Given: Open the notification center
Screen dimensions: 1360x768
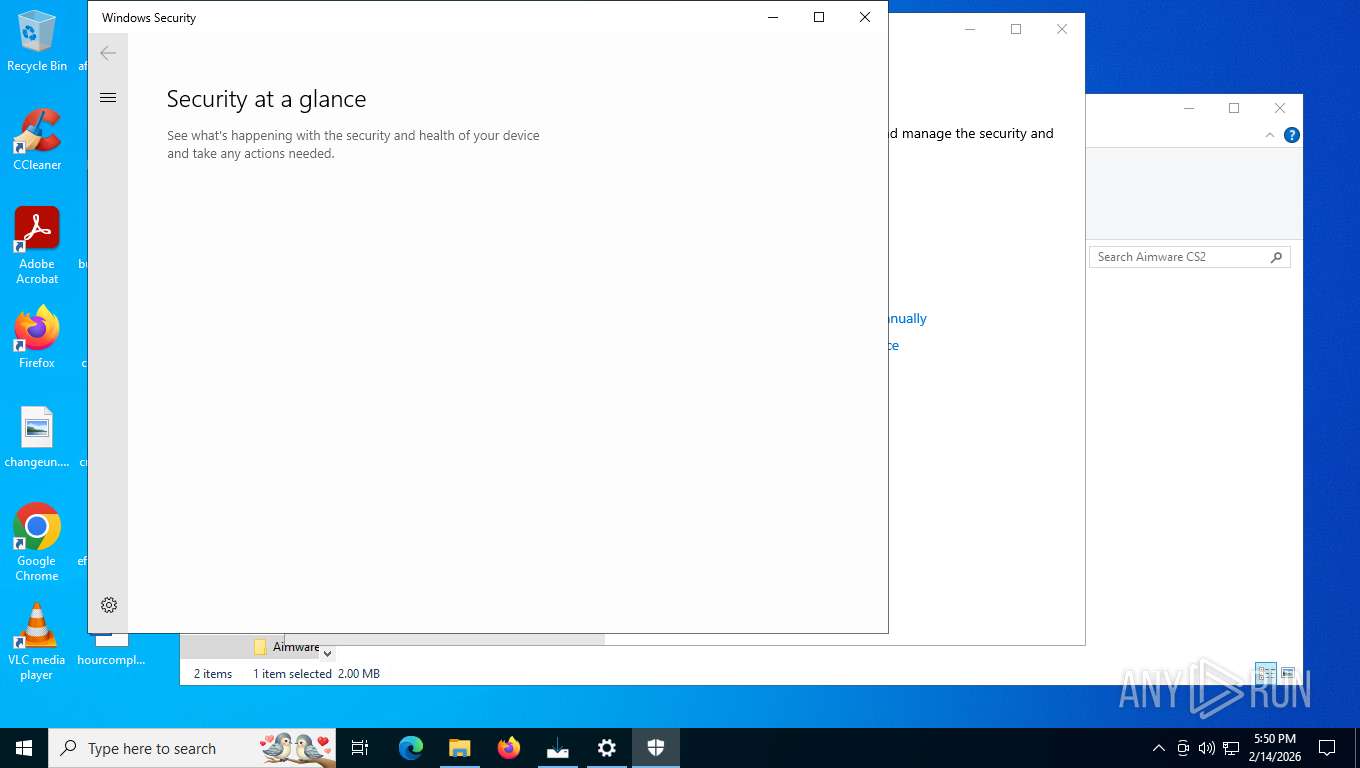Looking at the screenshot, I should tap(1327, 748).
